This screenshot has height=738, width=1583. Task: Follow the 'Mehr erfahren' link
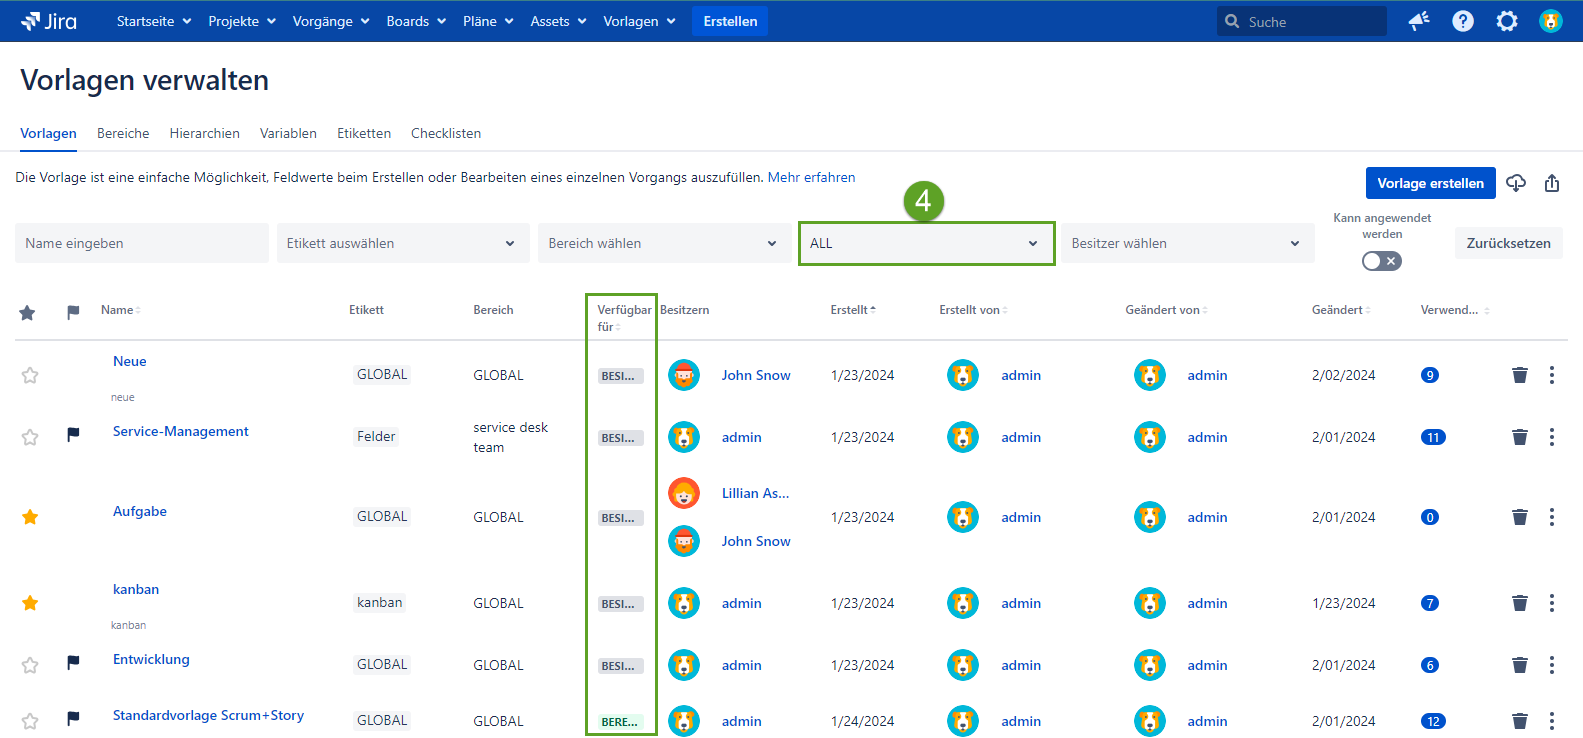[x=811, y=177]
